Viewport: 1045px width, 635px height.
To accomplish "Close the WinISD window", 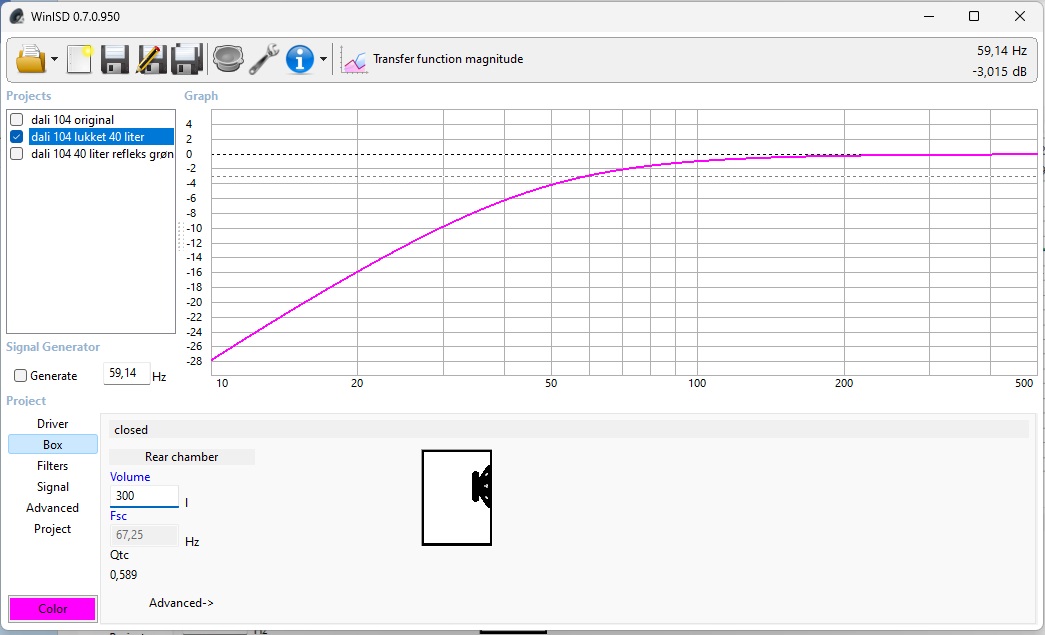I will [x=1020, y=16].
